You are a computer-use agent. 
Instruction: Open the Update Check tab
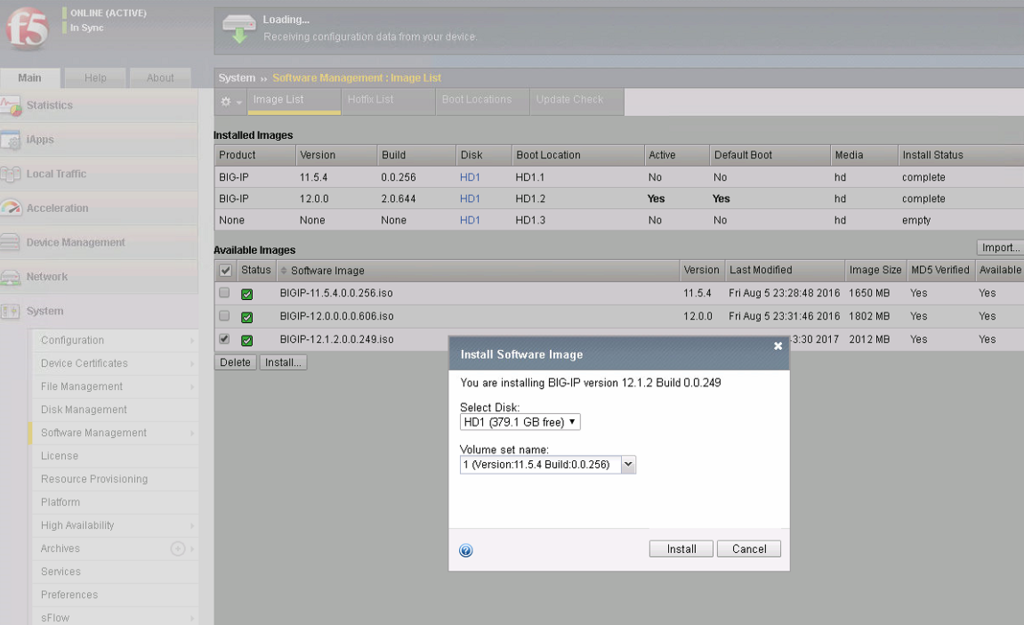click(577, 101)
